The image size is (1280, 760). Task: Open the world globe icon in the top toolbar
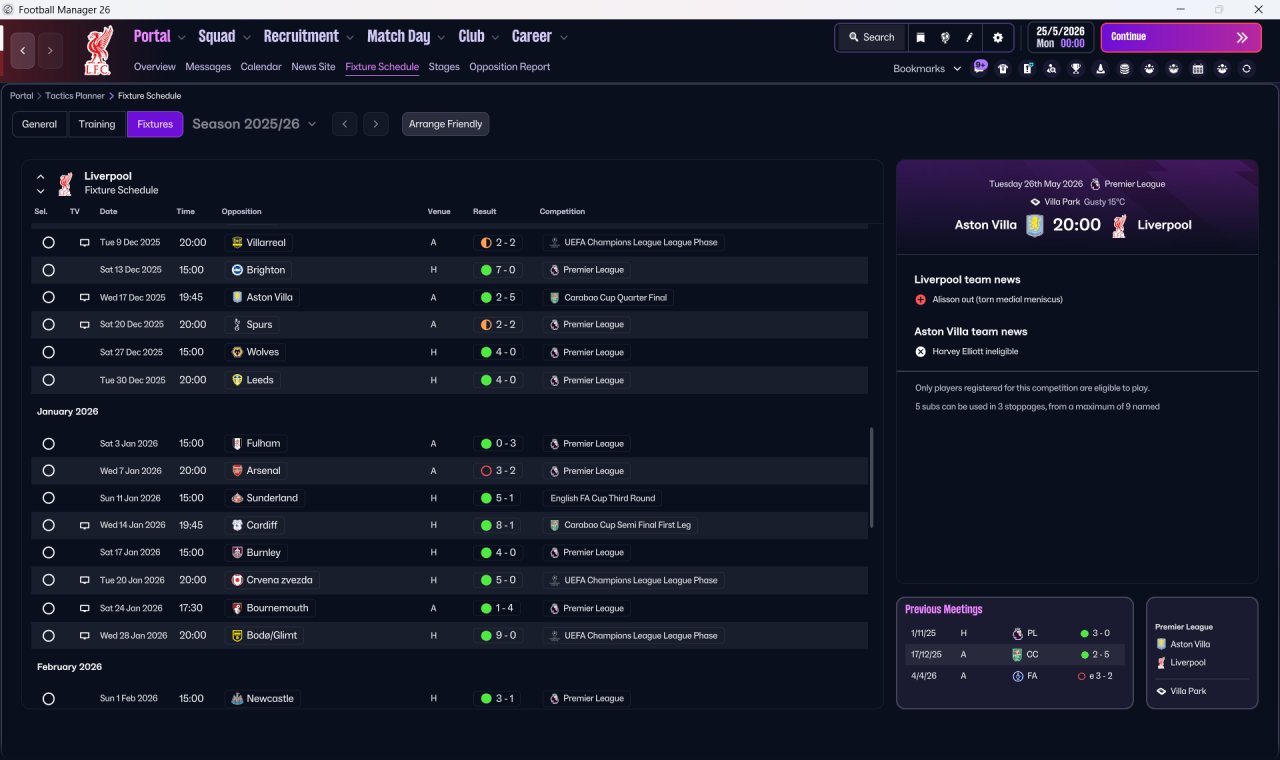coord(945,38)
